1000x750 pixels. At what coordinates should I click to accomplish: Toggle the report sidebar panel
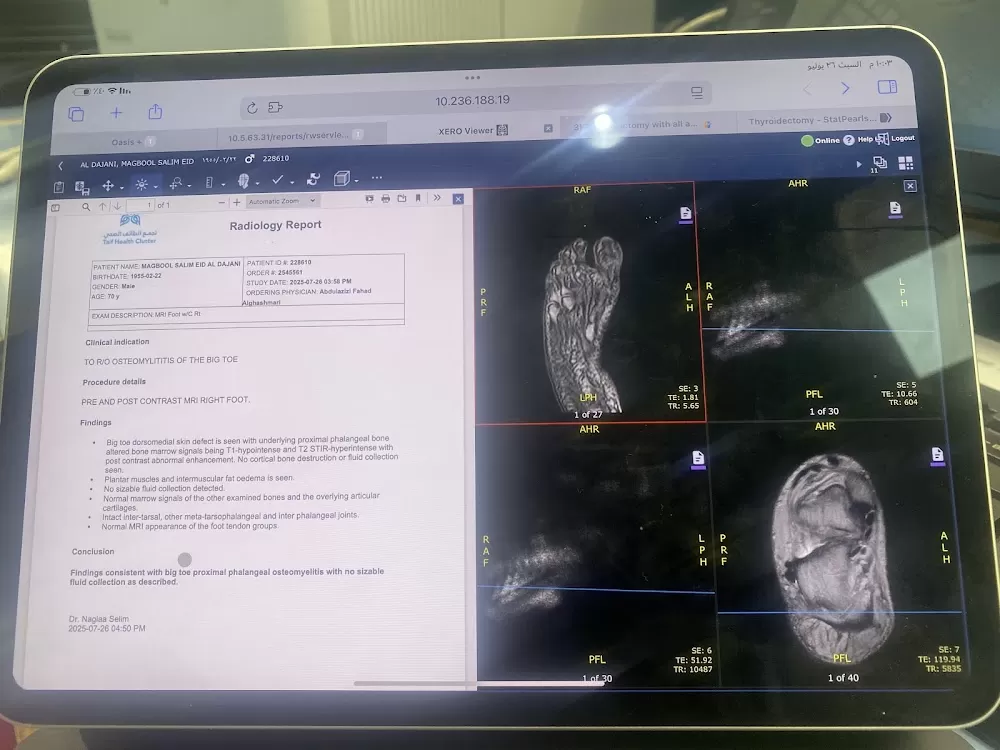(x=55, y=207)
